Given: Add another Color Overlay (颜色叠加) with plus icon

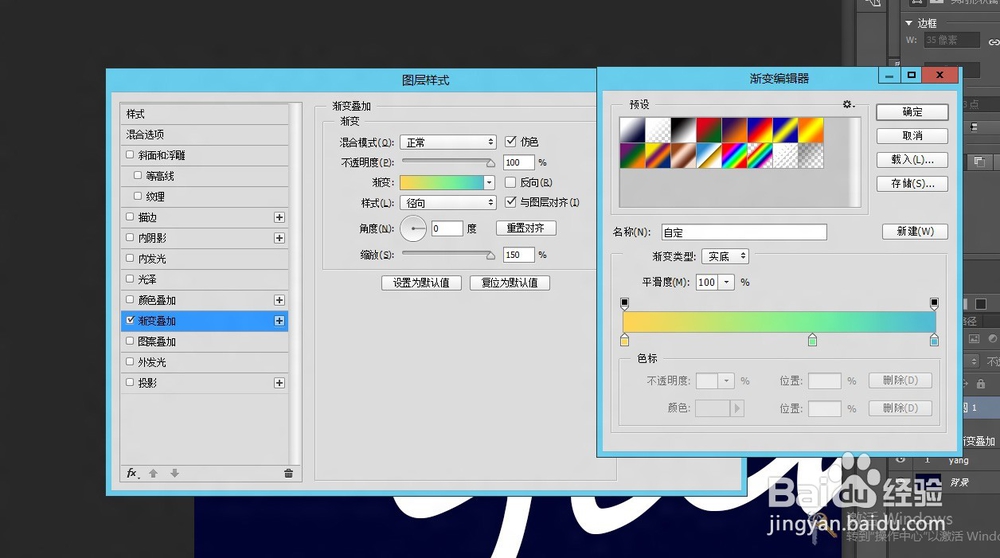Looking at the screenshot, I should click(279, 300).
